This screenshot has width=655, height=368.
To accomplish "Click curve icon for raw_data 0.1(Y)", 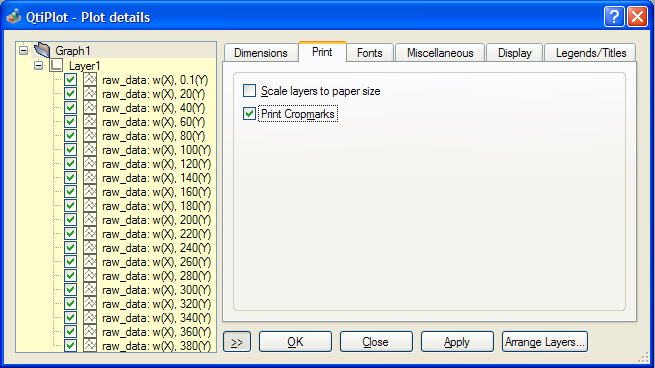I will [x=90, y=79].
